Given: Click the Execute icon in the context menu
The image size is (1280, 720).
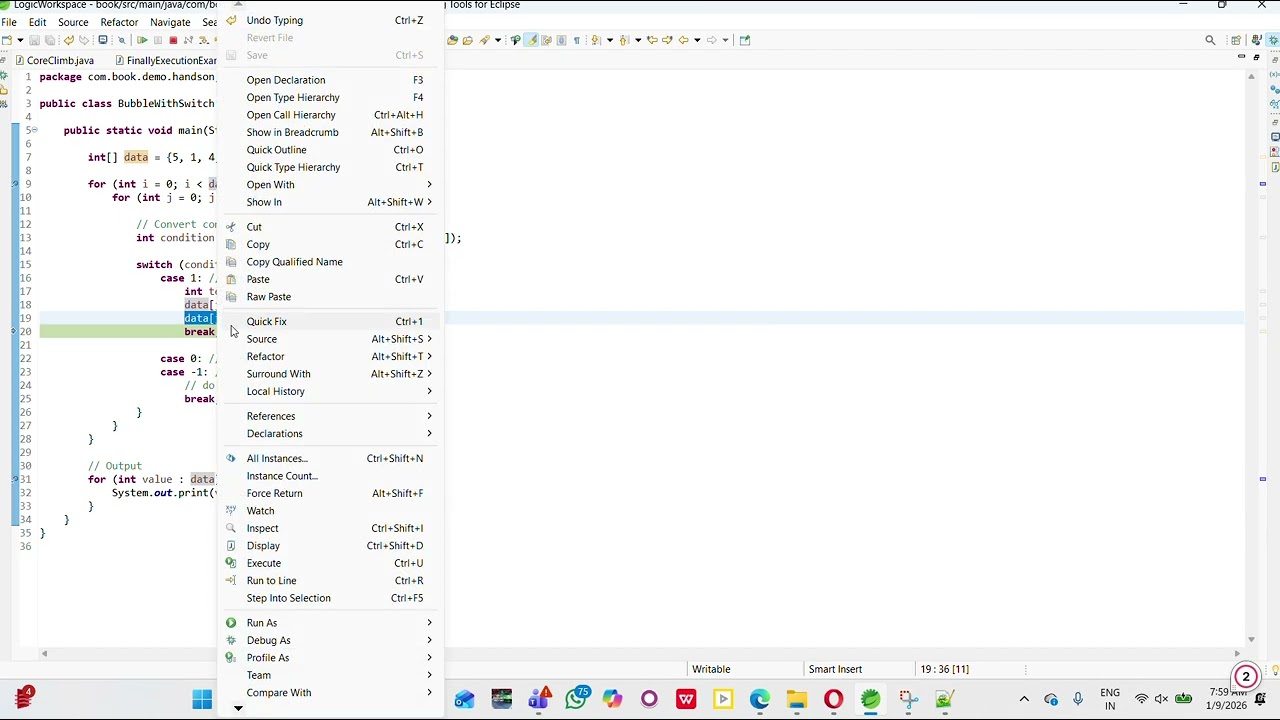Looking at the screenshot, I should pos(231,563).
